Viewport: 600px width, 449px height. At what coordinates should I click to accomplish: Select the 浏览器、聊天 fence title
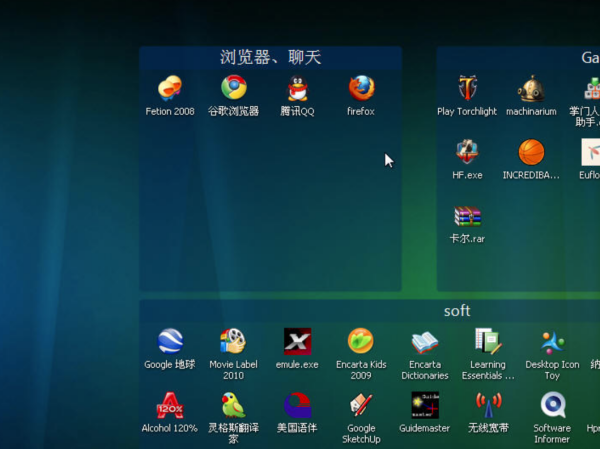[x=271, y=58]
